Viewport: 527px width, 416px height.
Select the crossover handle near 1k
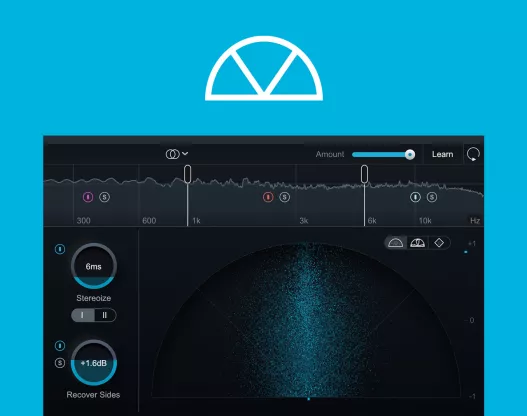click(188, 174)
